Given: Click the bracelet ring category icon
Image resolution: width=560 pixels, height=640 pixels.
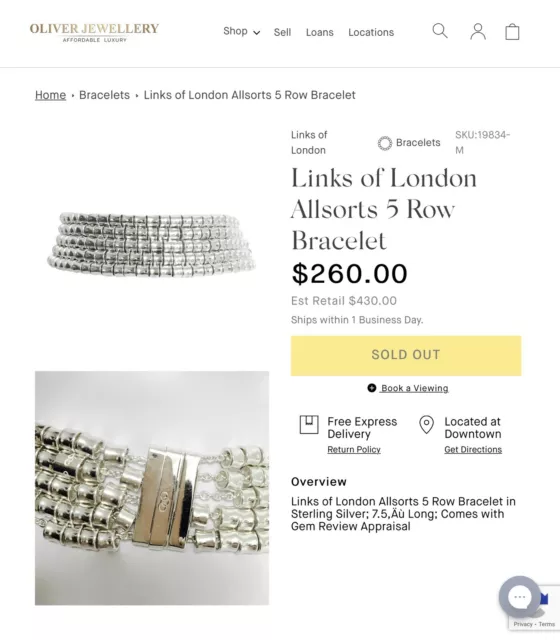Looking at the screenshot, I should tap(384, 143).
